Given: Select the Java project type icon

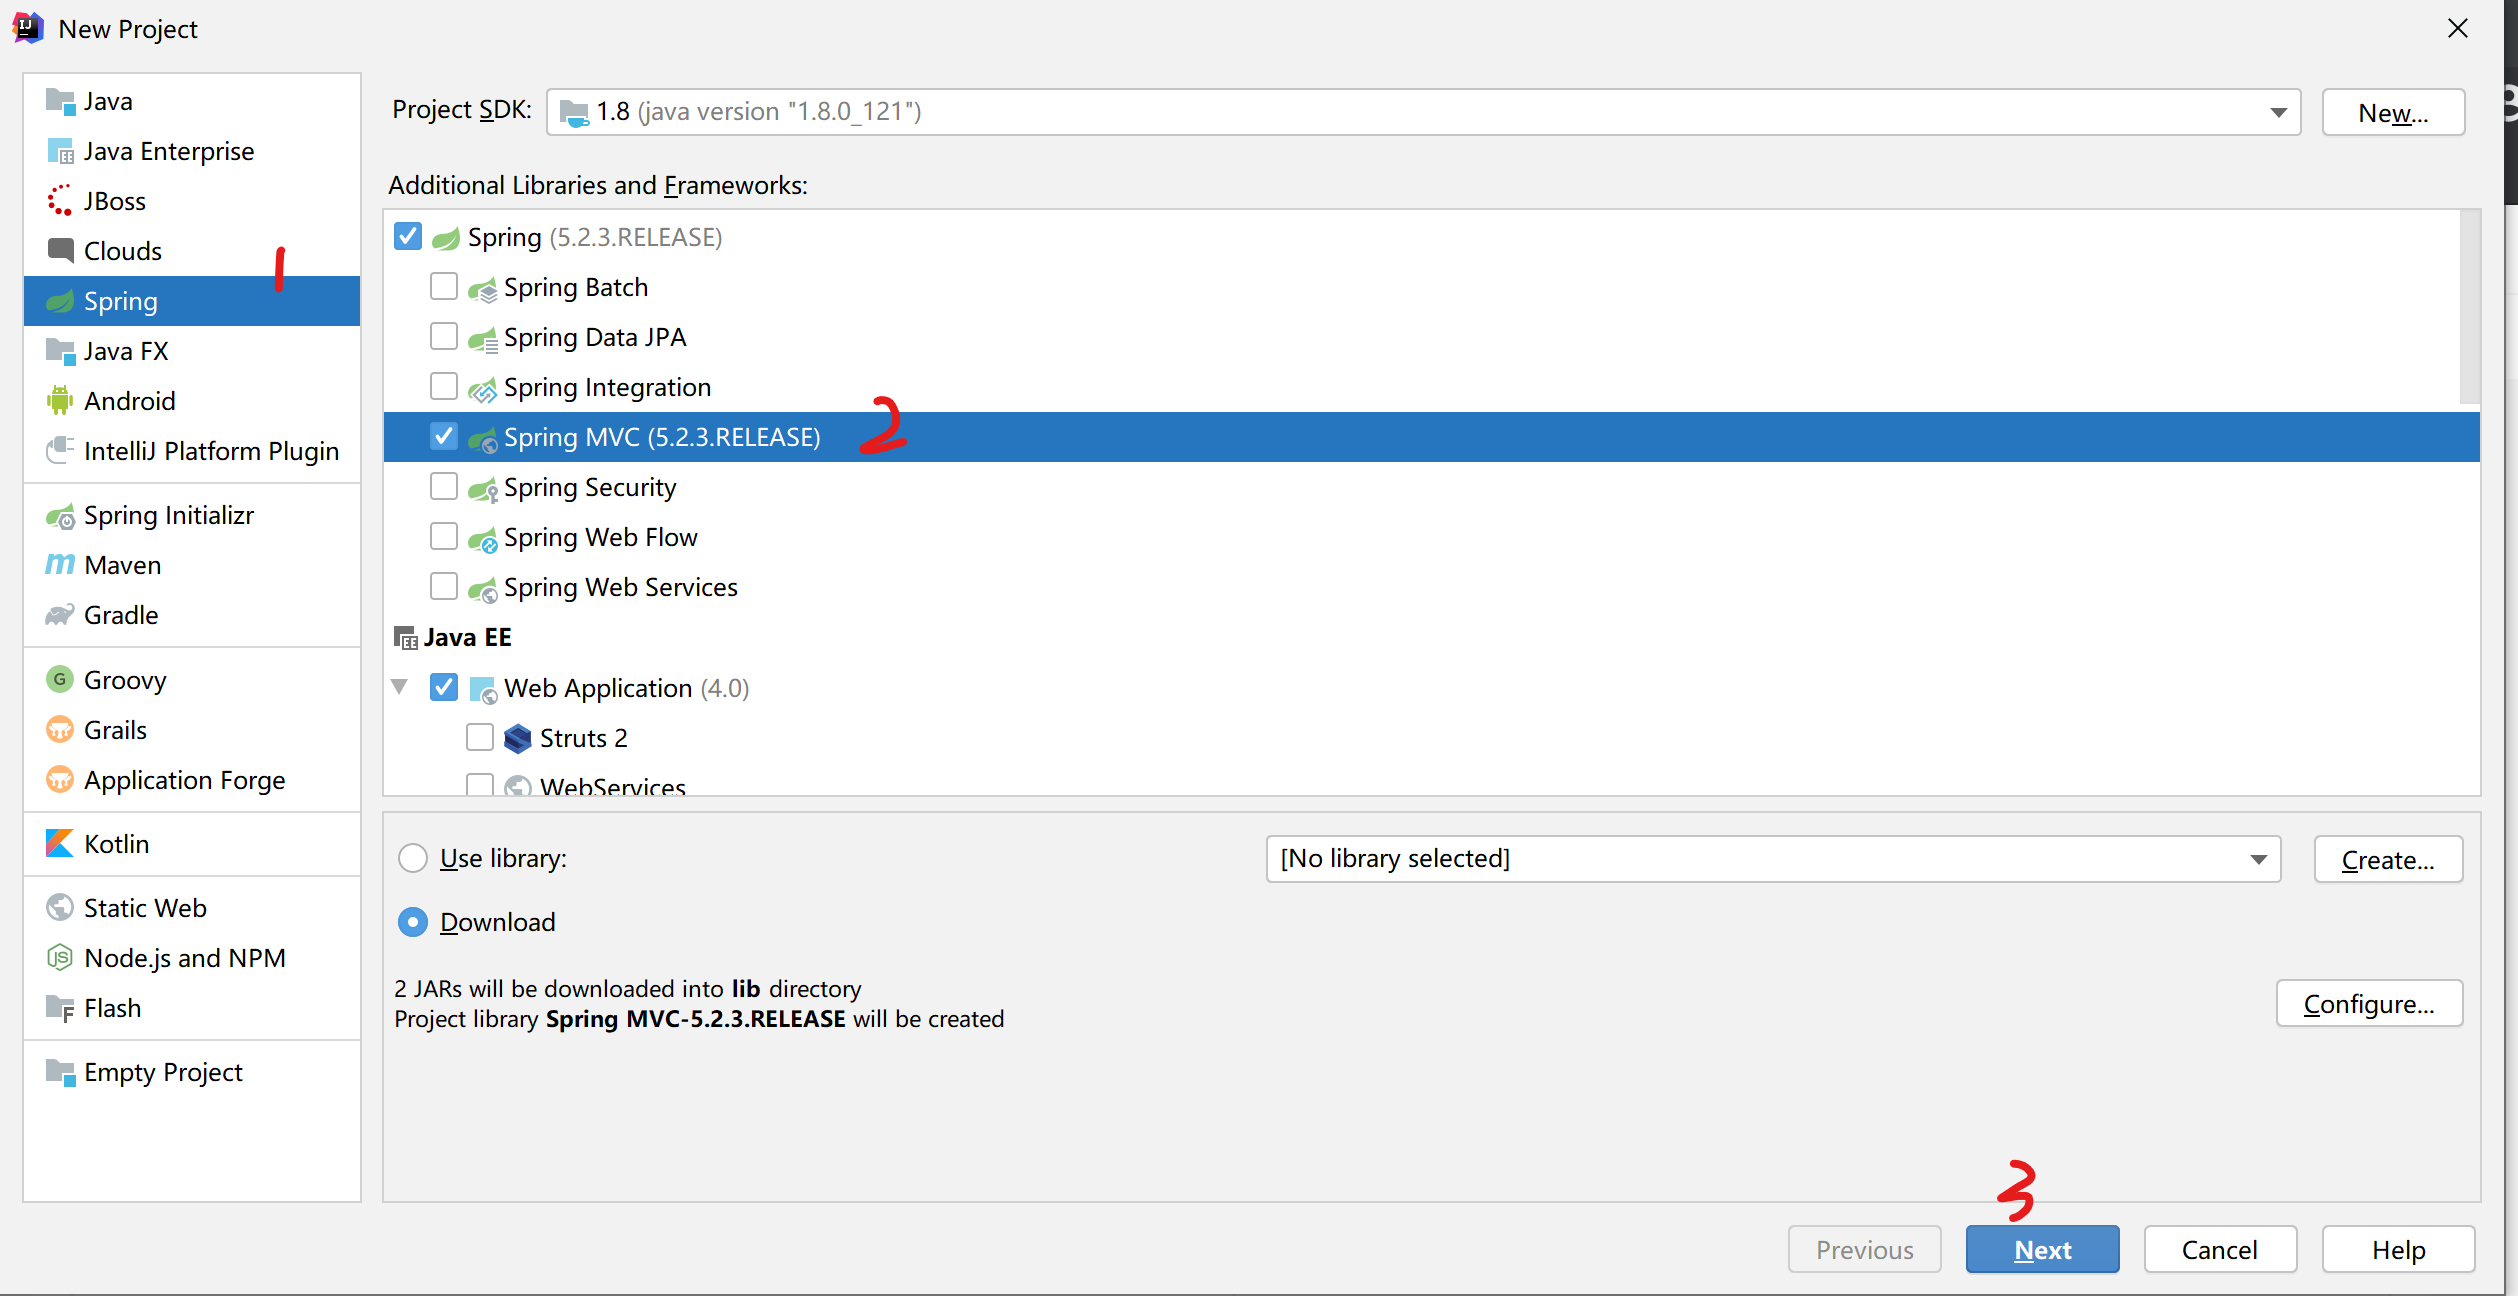Looking at the screenshot, I should [60, 101].
